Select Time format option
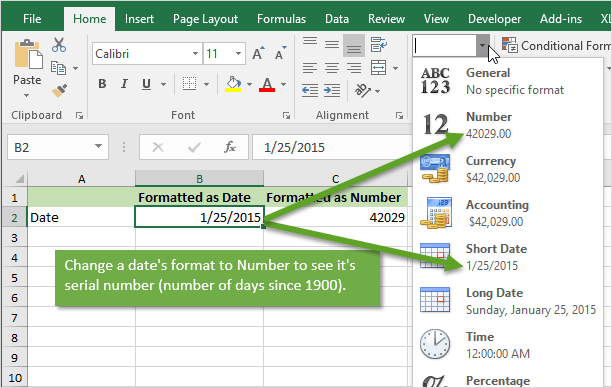Screen dimensions: 612x388 (509, 345)
